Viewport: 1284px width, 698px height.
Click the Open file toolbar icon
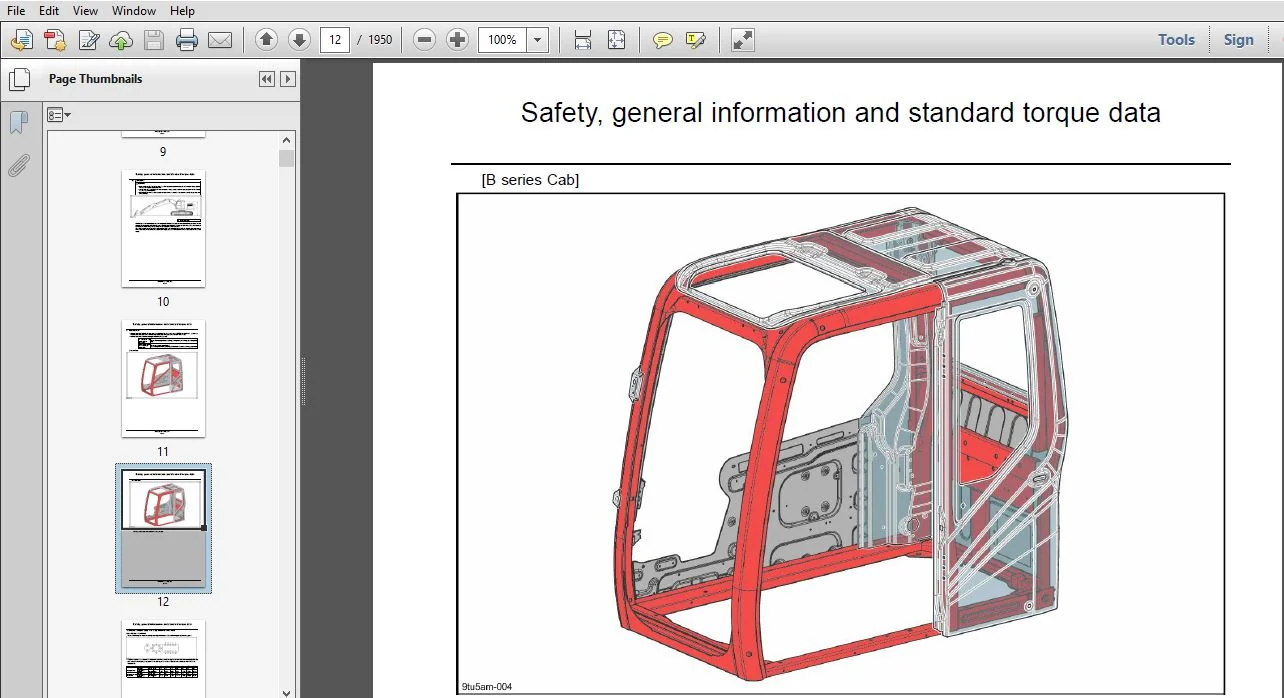(x=21, y=40)
